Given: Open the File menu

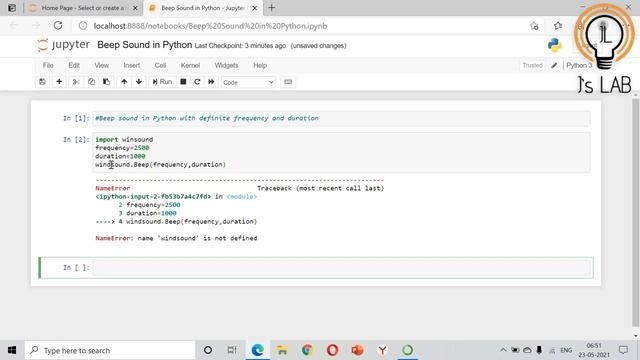Looking at the screenshot, I should pyautogui.click(x=48, y=65).
